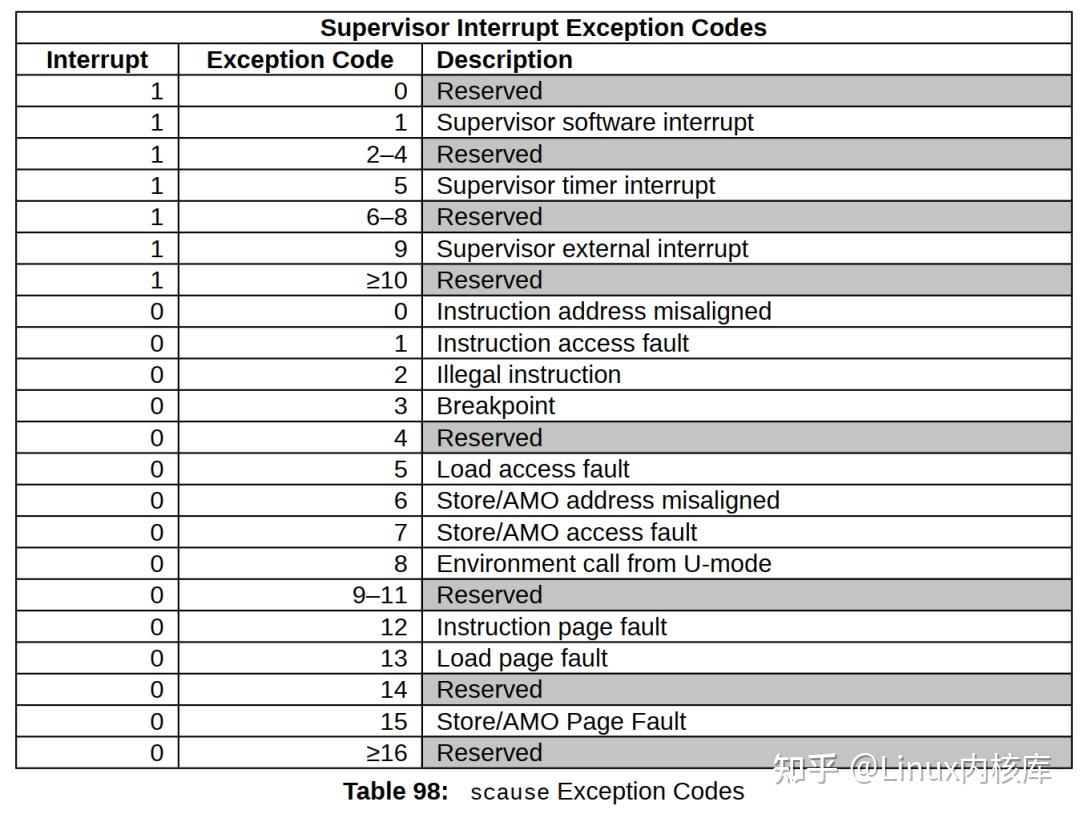1080x814 pixels.
Task: Select the Interrupt column header
Action: (x=97, y=60)
